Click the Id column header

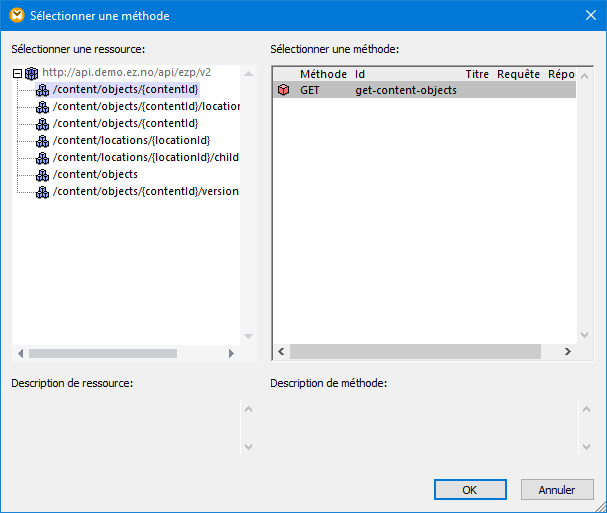361,74
